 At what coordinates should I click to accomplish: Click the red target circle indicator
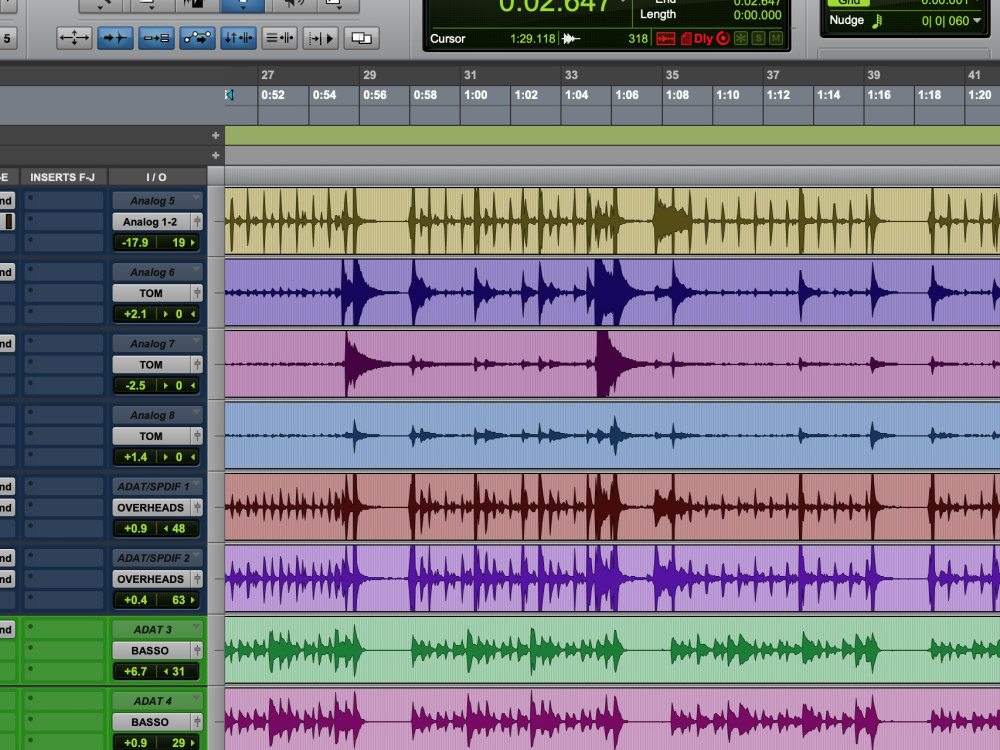[x=723, y=38]
